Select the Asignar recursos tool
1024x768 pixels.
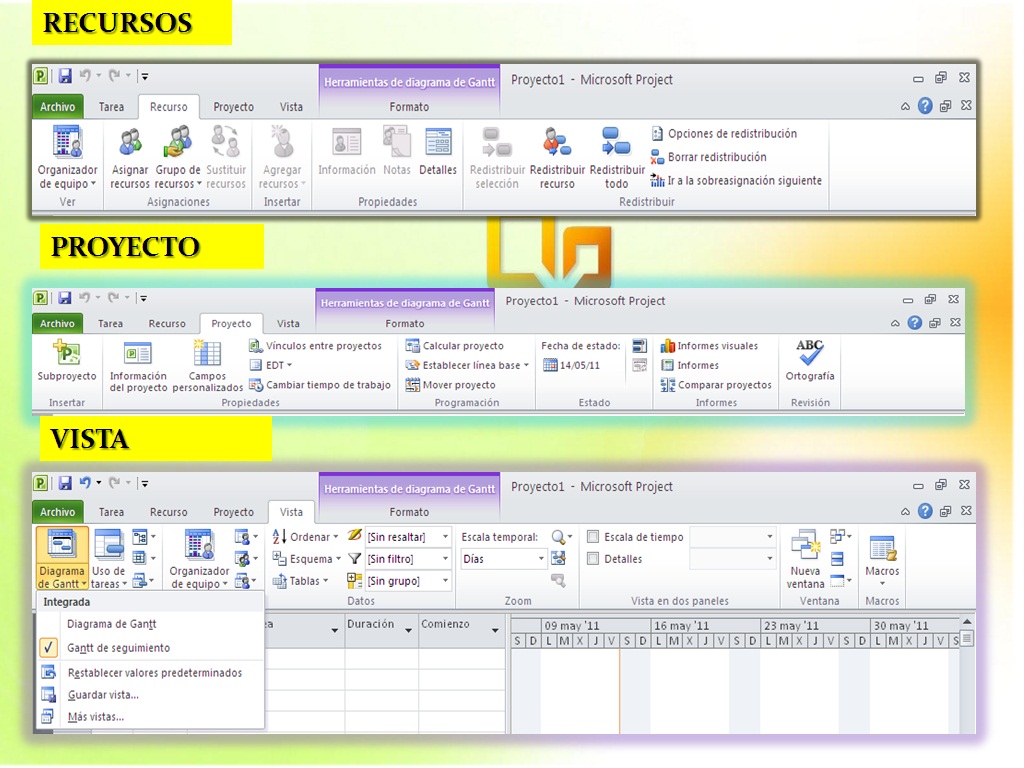coord(129,158)
